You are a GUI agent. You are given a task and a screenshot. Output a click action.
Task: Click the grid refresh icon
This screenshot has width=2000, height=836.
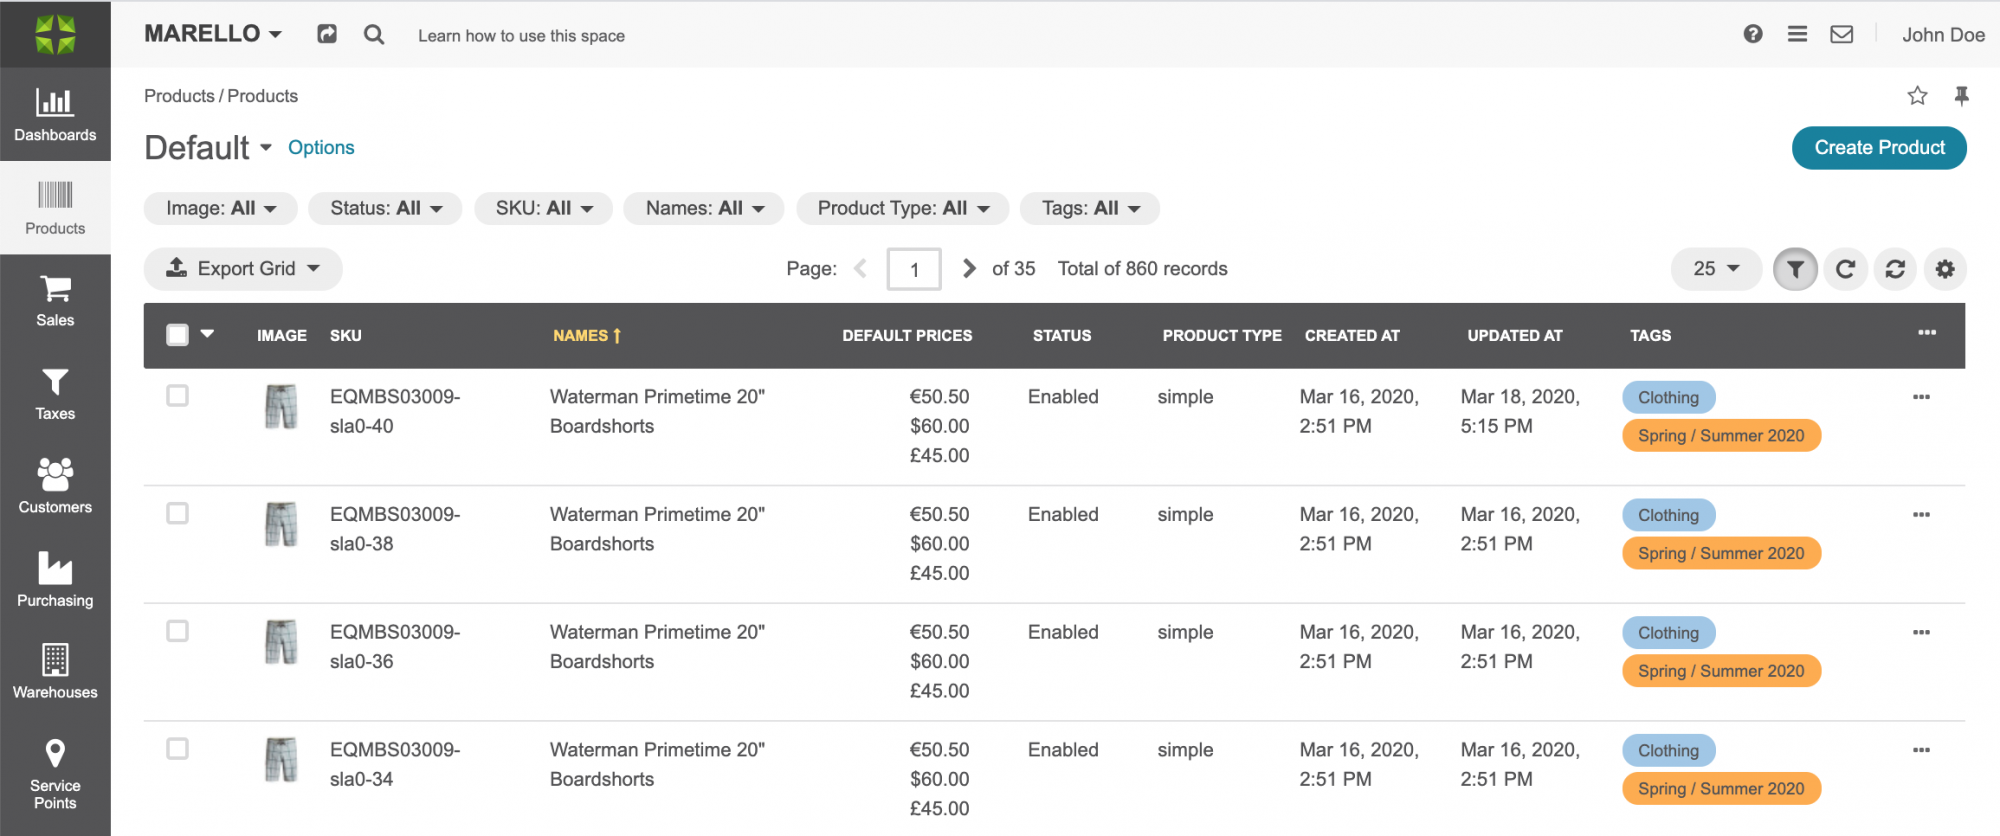coord(1846,269)
